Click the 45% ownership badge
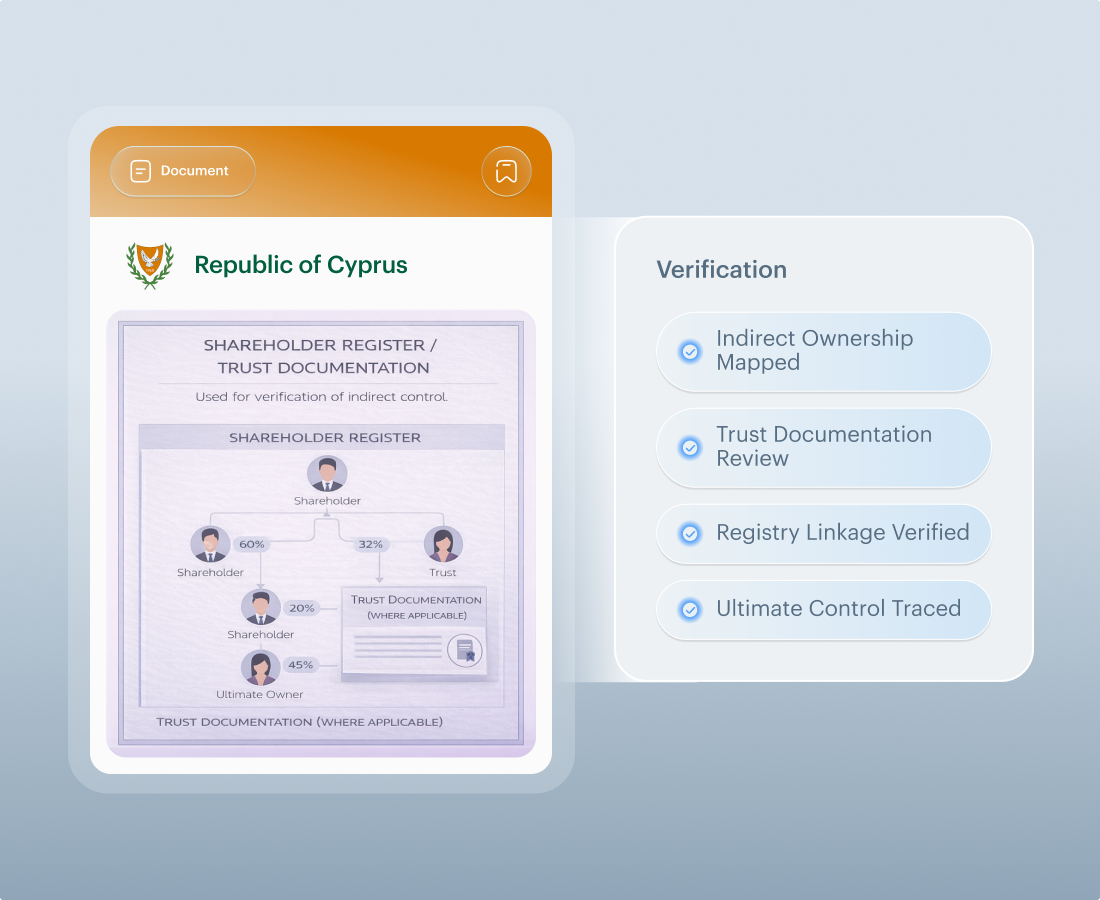 [x=301, y=665]
